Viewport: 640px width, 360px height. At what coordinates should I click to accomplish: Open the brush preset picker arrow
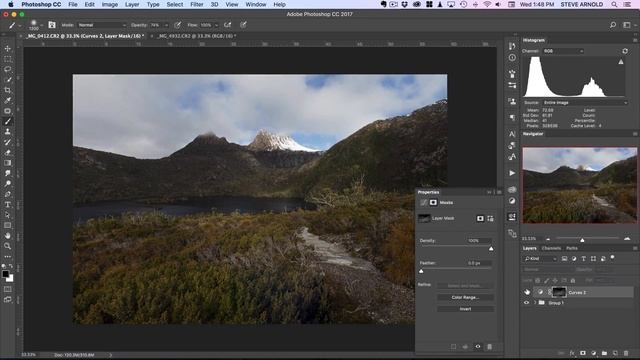pyautogui.click(x=41, y=25)
